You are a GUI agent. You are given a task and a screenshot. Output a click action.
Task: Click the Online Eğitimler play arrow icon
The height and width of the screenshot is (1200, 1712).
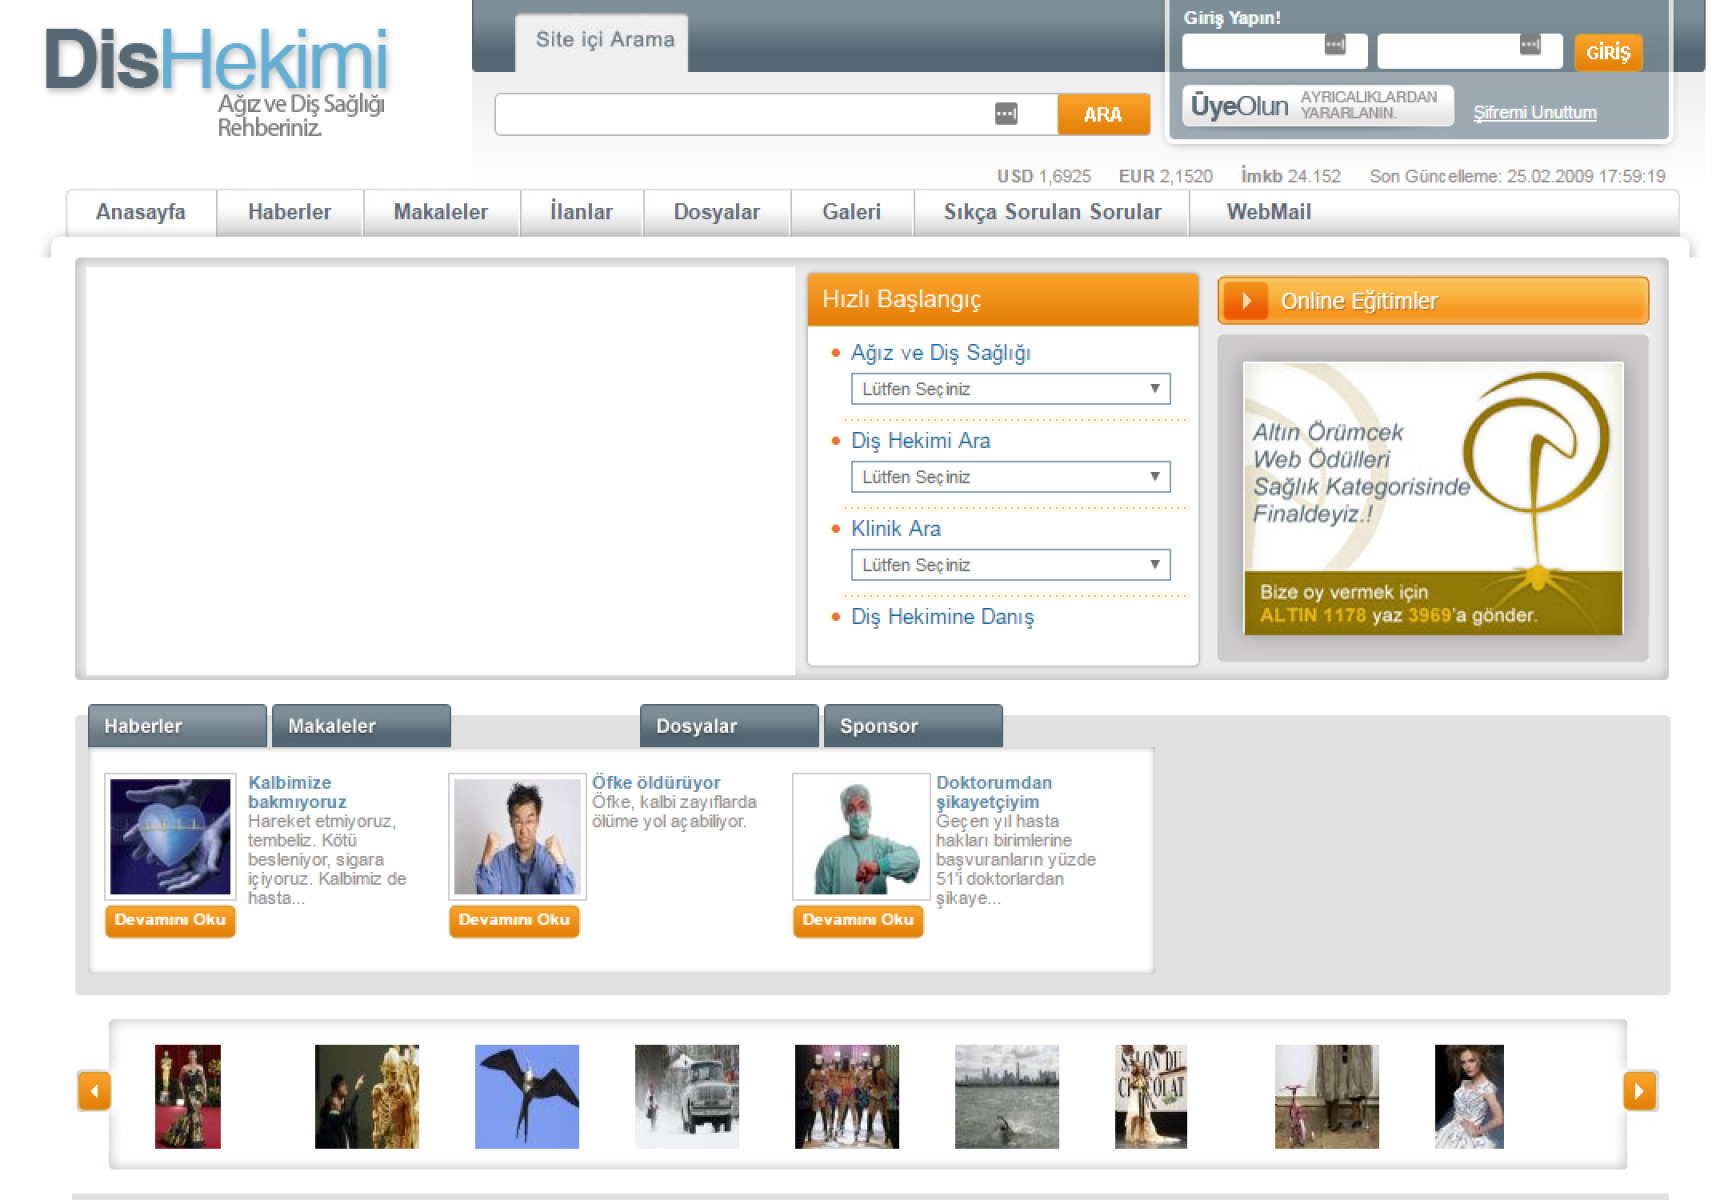(x=1246, y=301)
